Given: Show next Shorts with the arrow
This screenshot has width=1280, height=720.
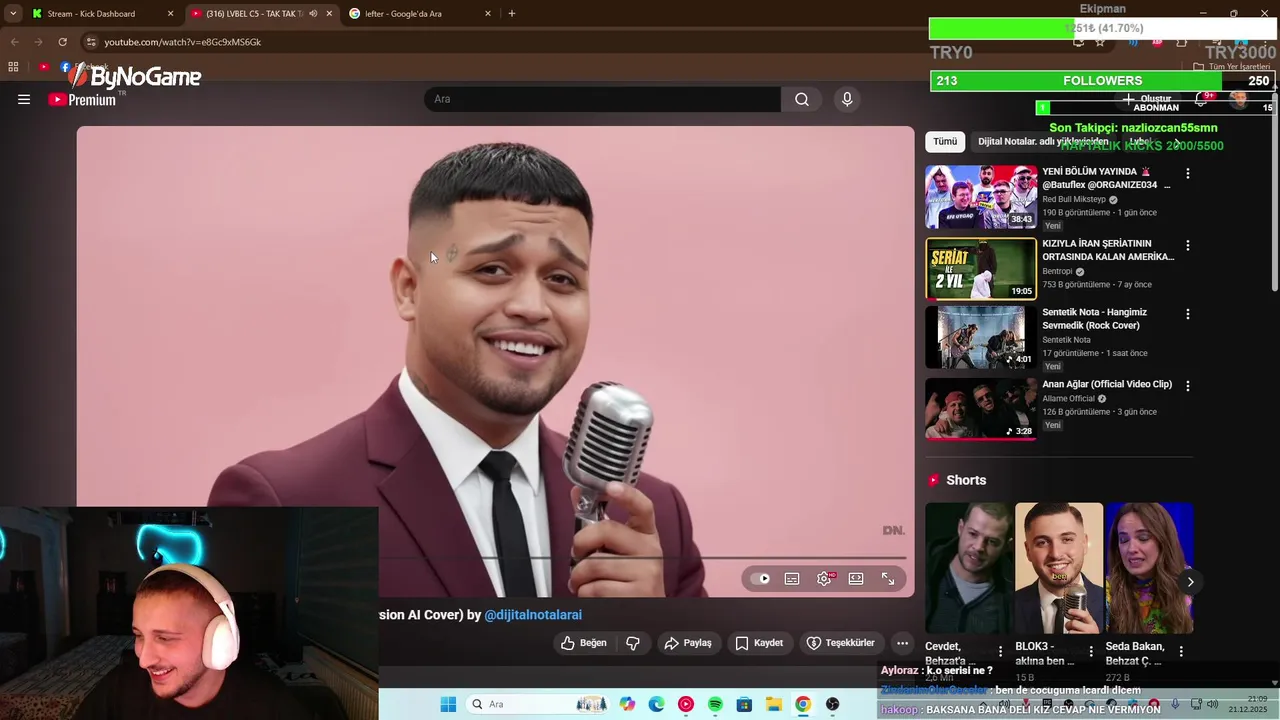Looking at the screenshot, I should 1190,582.
